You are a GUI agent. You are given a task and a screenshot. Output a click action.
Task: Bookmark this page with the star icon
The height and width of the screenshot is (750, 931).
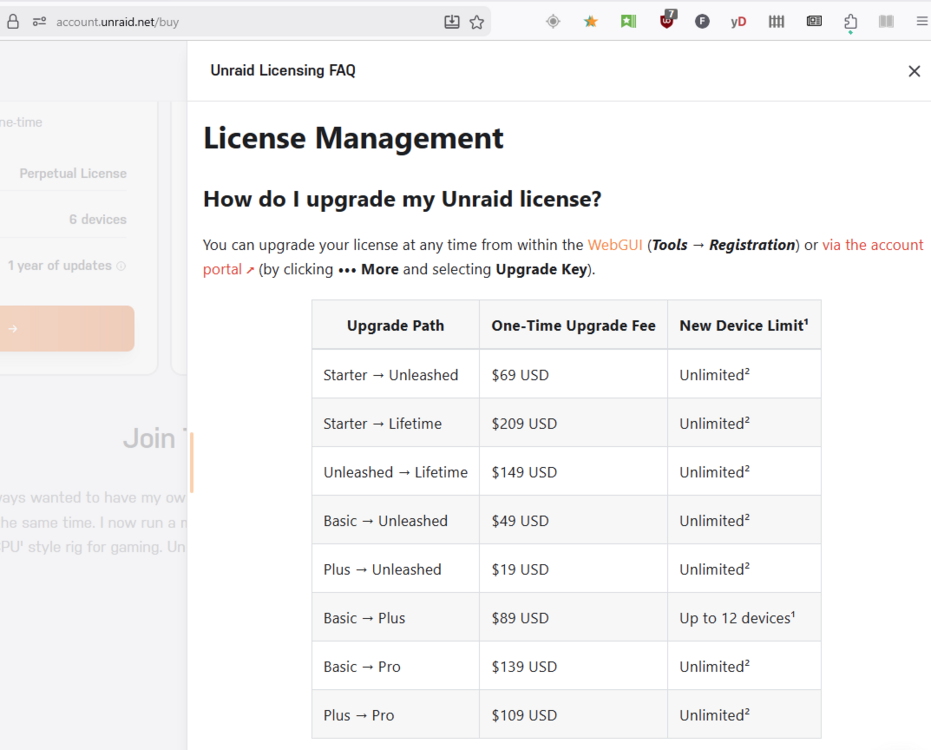pyautogui.click(x=477, y=22)
